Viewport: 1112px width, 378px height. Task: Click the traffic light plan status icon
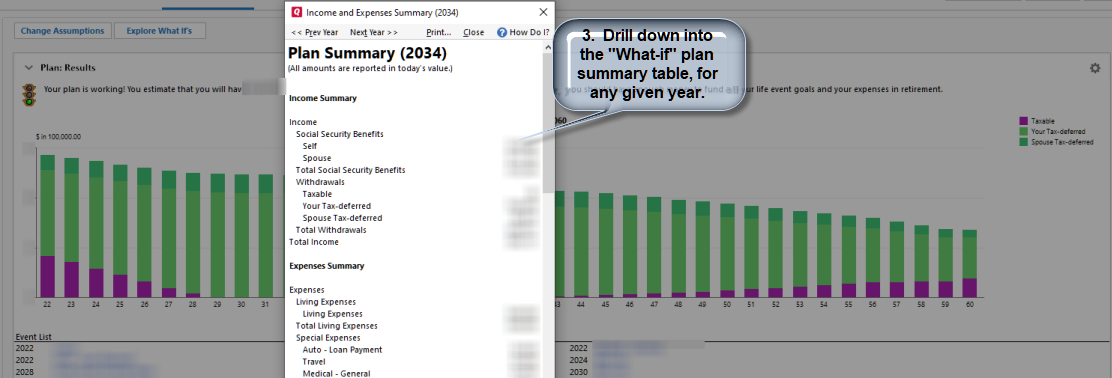click(29, 94)
